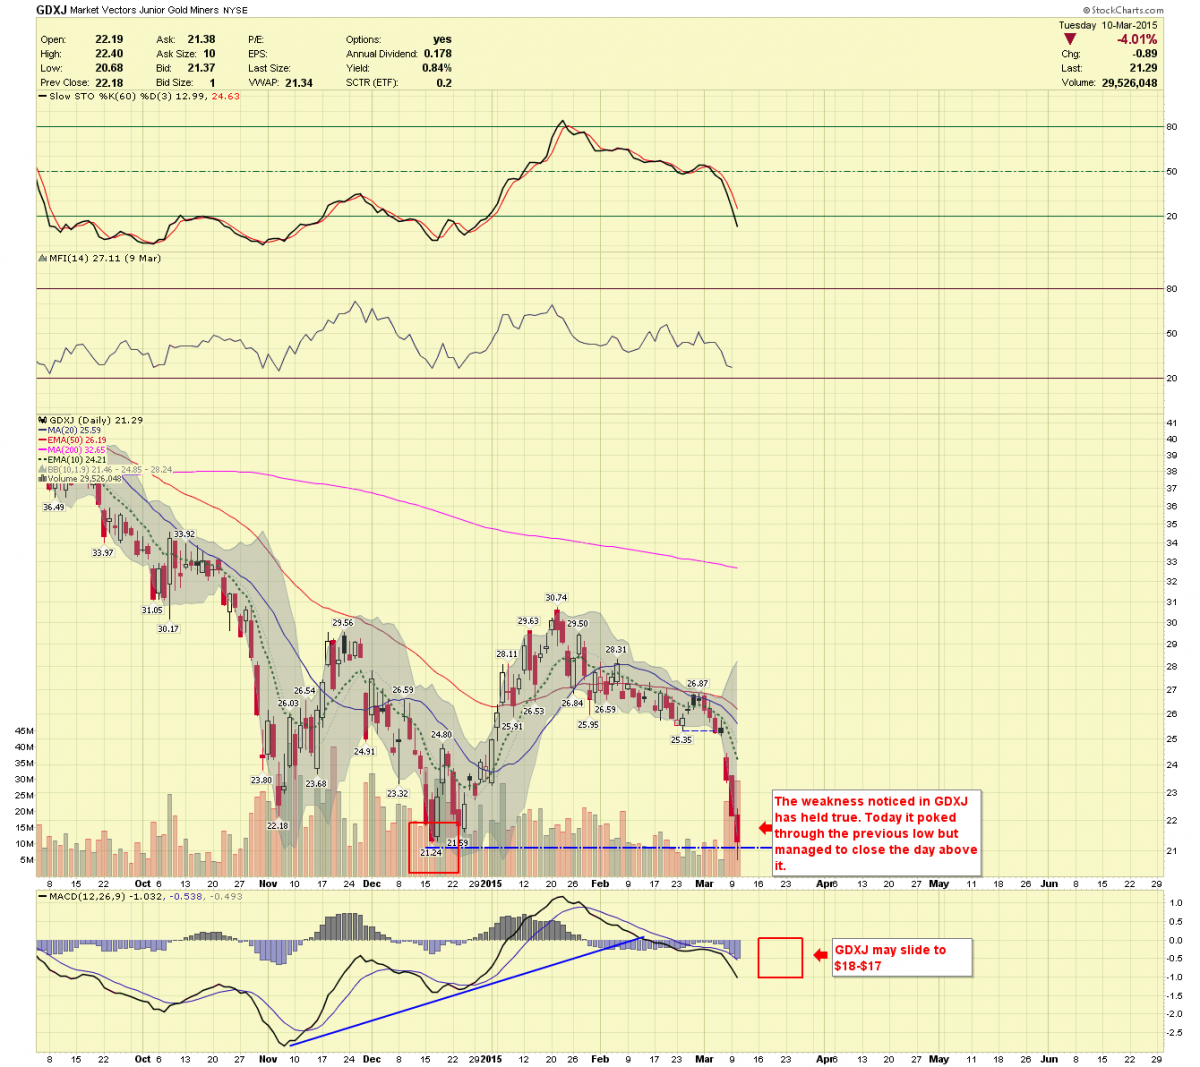Click the 41 price axis label

[x=1171, y=423]
